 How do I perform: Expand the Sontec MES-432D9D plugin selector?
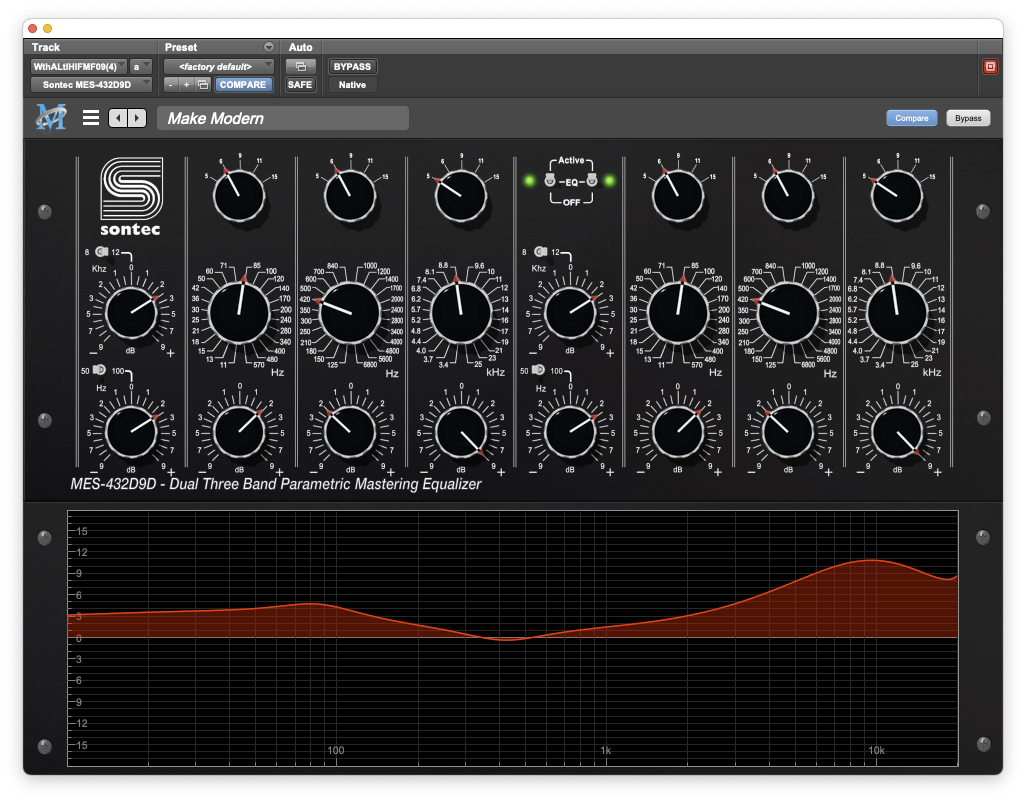(91, 85)
